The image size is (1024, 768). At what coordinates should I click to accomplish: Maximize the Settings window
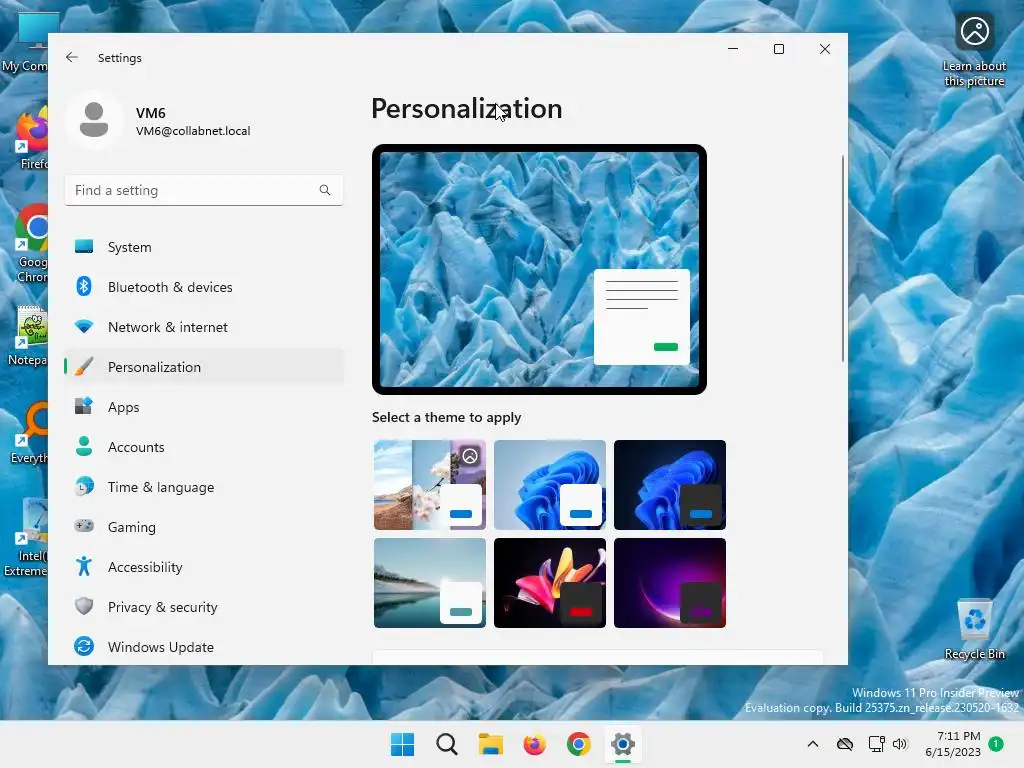[x=778, y=49]
